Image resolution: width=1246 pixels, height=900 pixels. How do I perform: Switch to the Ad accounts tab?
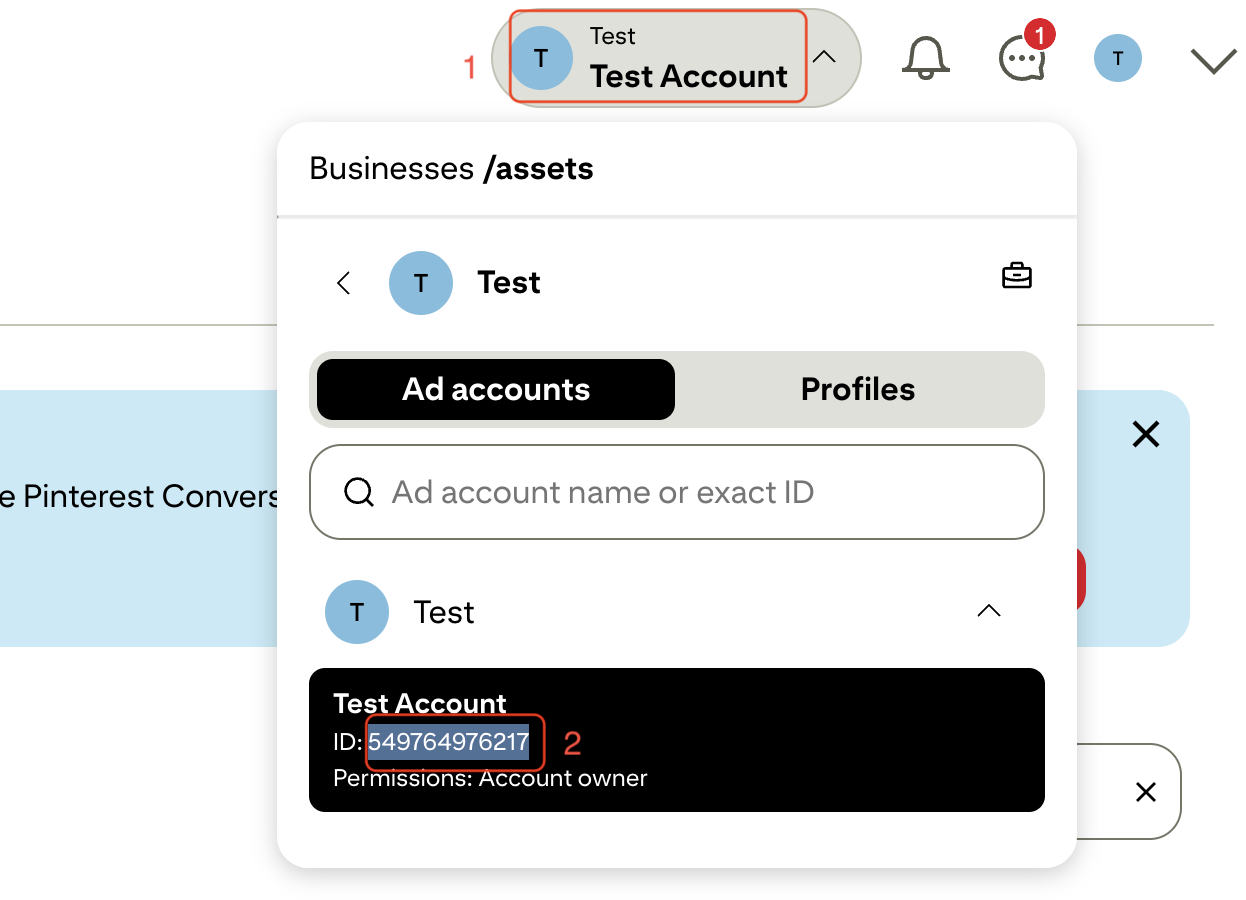point(496,389)
